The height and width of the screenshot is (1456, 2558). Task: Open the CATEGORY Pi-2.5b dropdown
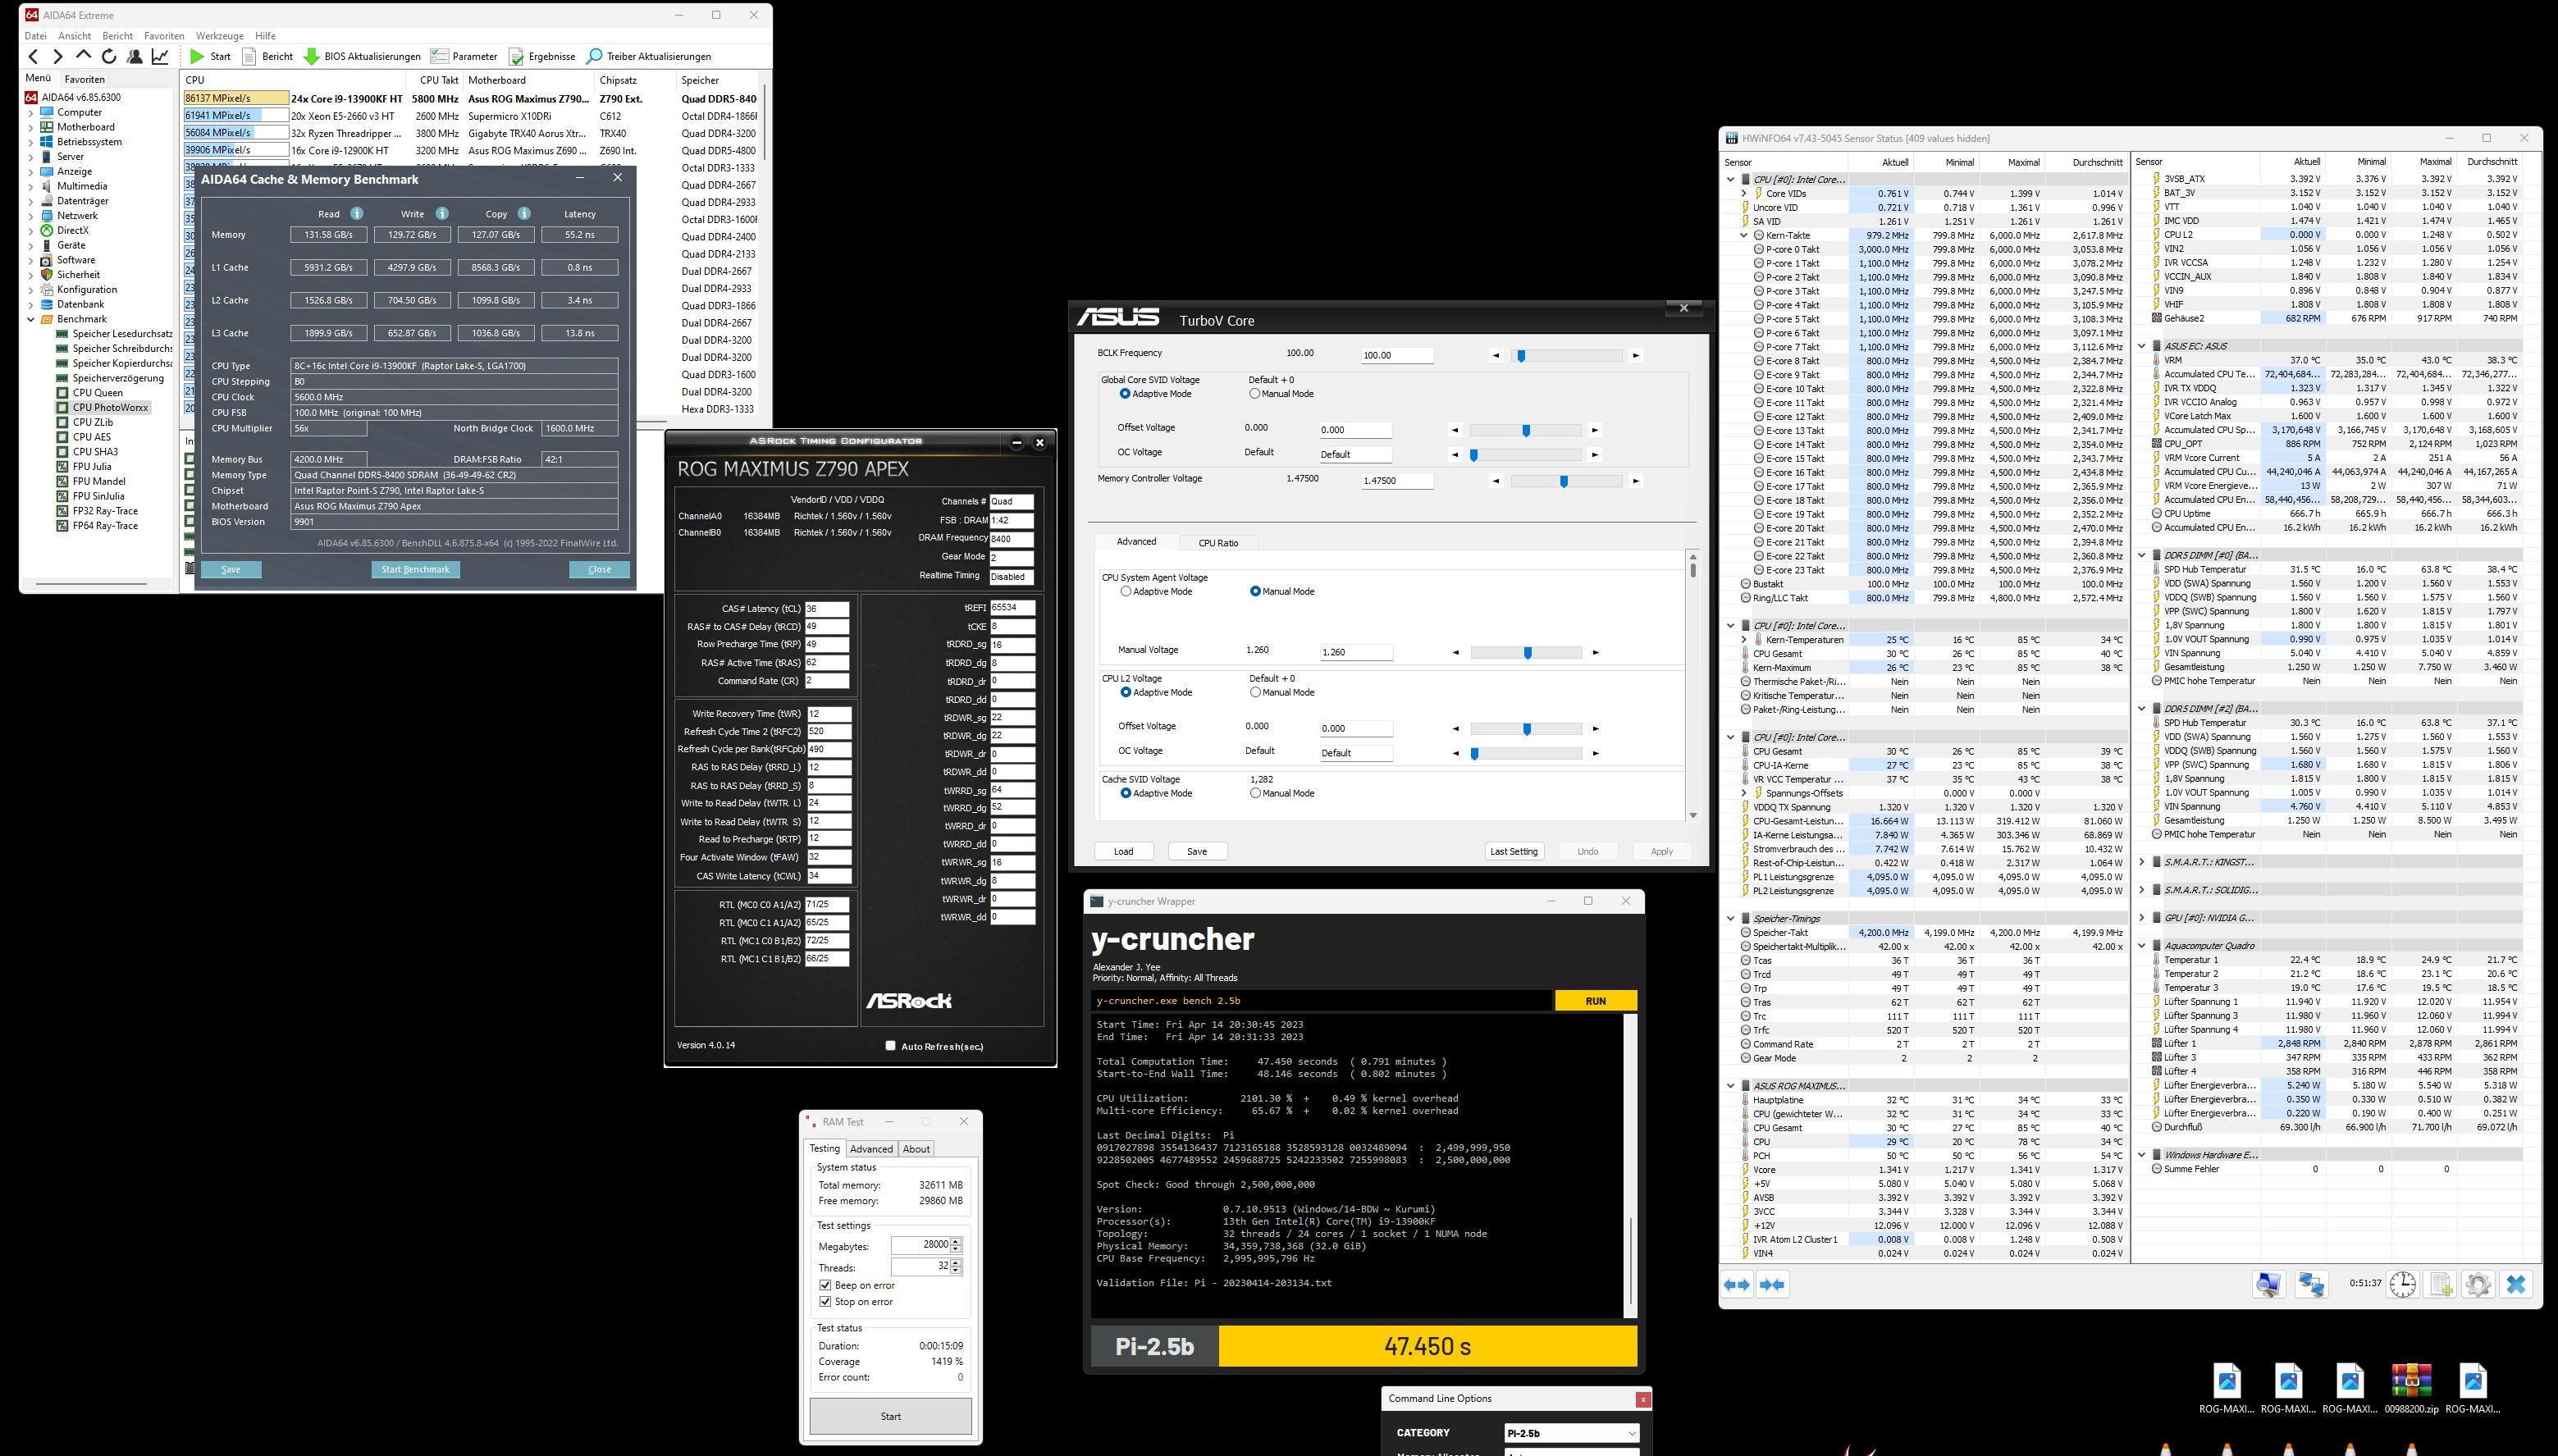pyautogui.click(x=1571, y=1433)
